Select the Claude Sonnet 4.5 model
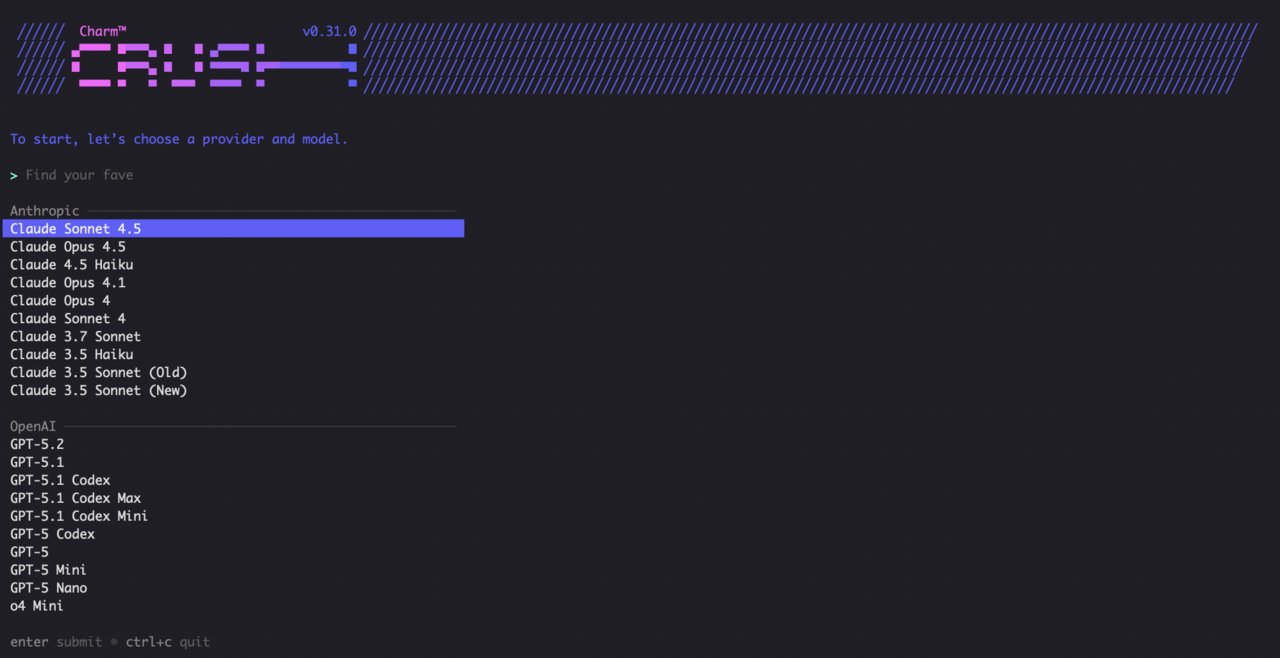Viewport: 1280px width, 658px height. click(x=76, y=229)
